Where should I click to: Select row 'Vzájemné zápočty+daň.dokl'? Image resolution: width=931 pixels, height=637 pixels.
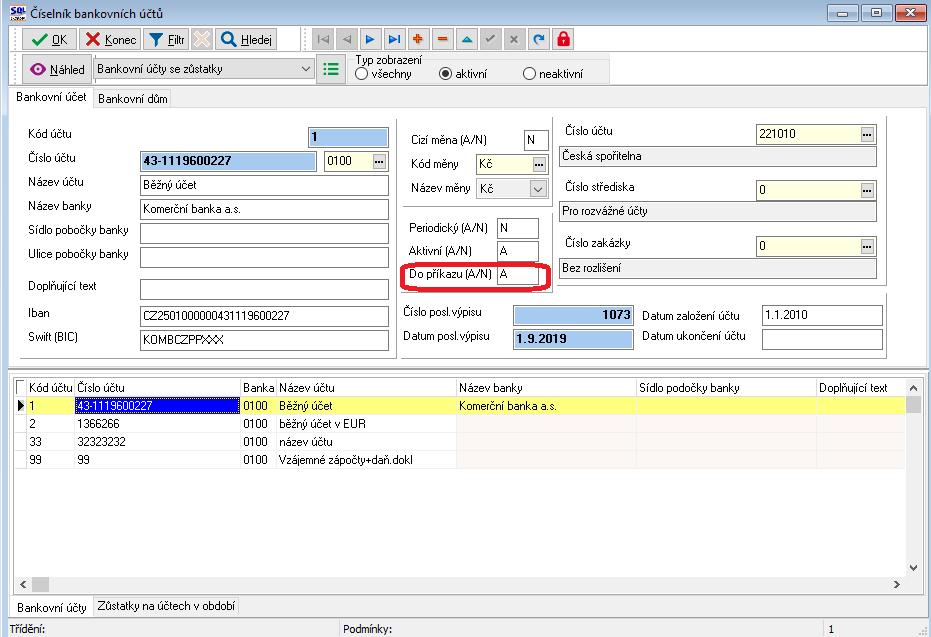460,459
